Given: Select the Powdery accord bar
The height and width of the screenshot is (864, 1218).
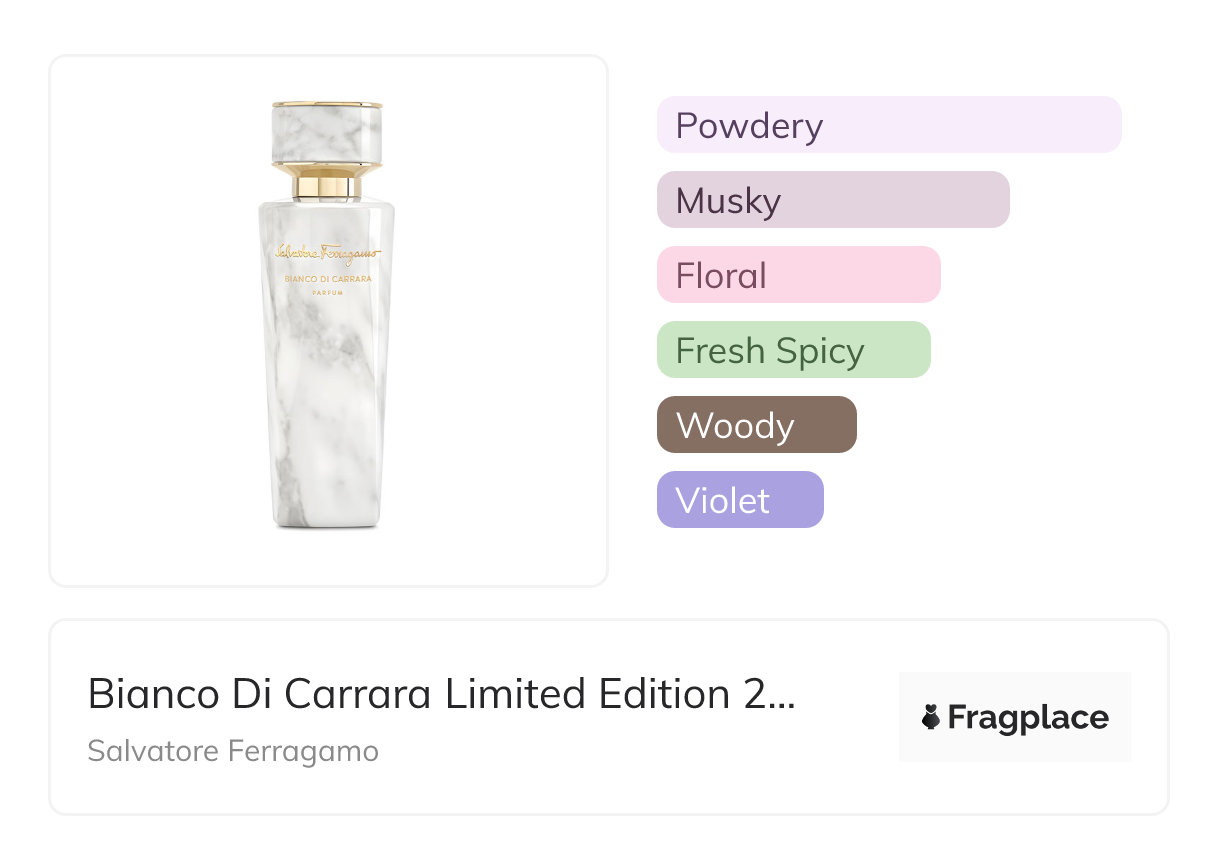Looking at the screenshot, I should coord(888,125).
